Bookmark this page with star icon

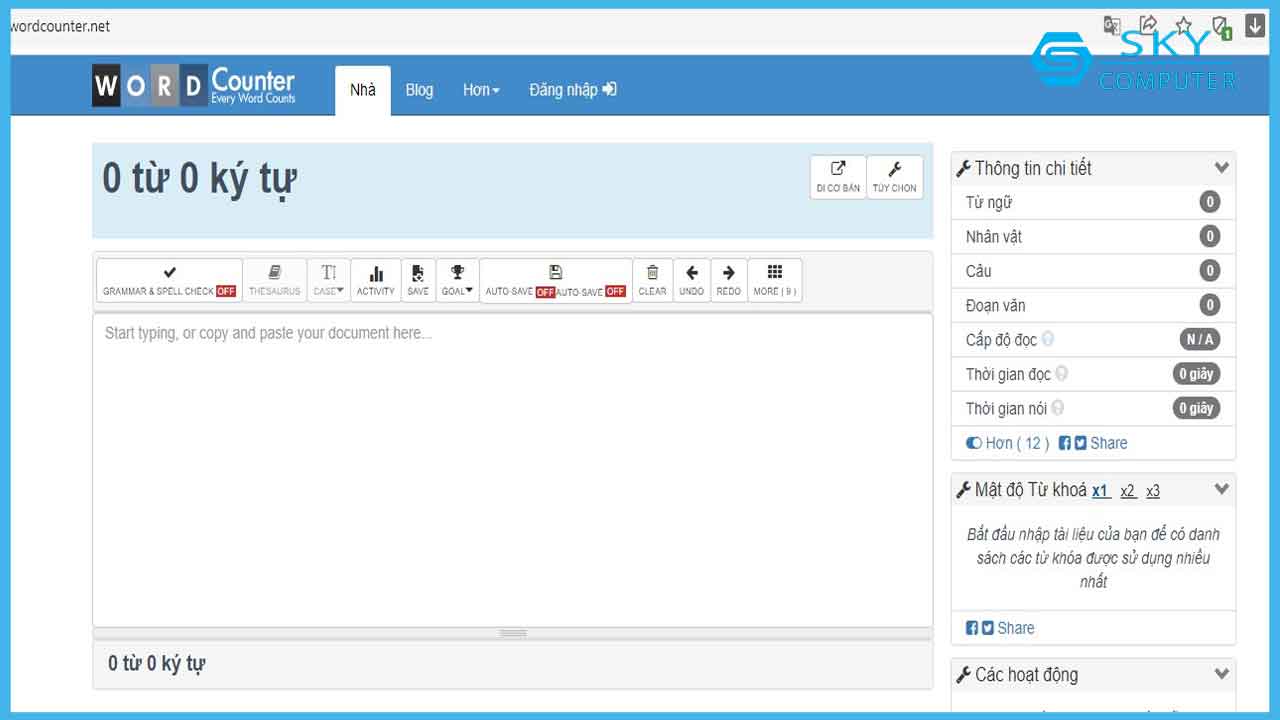pyautogui.click(x=1184, y=26)
